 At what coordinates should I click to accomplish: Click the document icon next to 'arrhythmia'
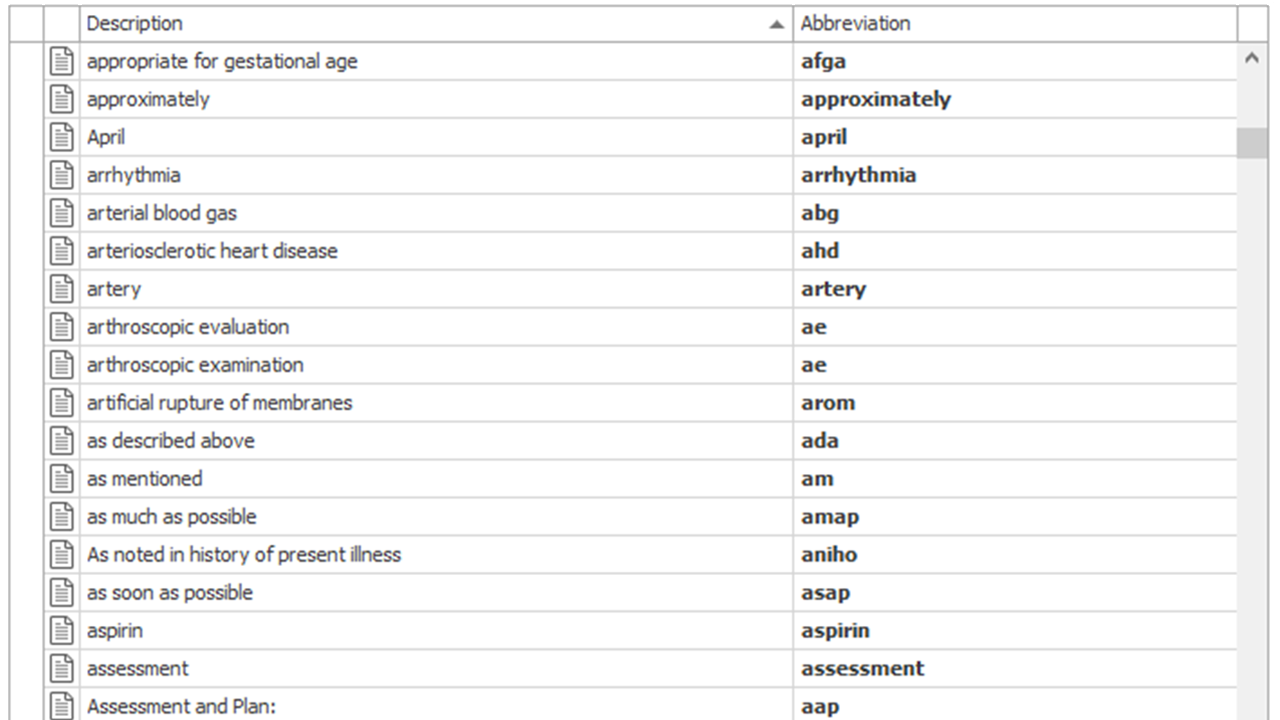(x=62, y=175)
